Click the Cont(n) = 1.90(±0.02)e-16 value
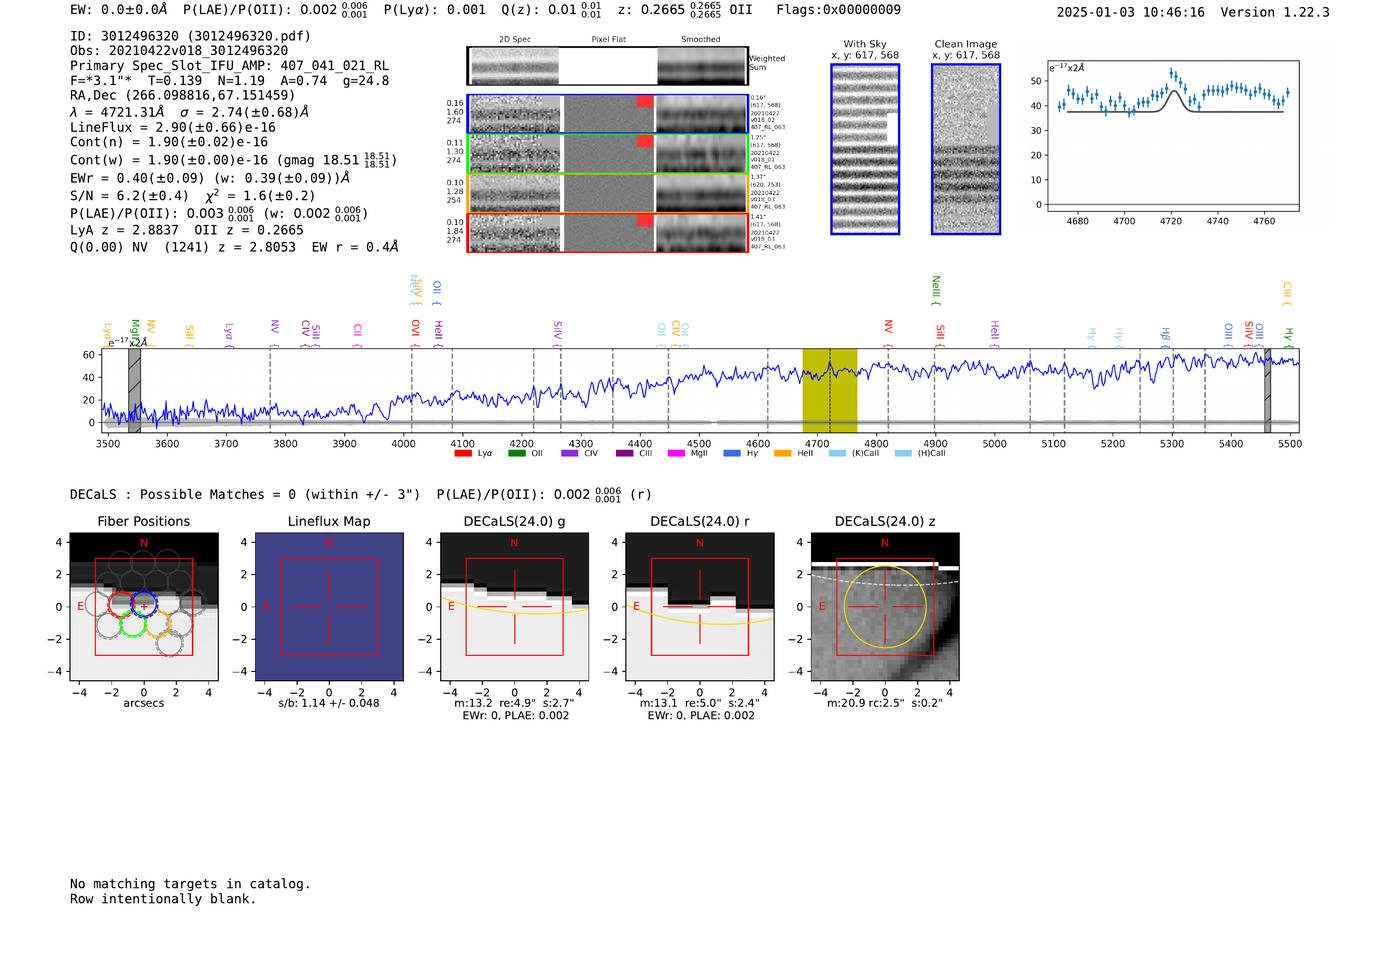The image size is (1400, 953). click(x=169, y=142)
